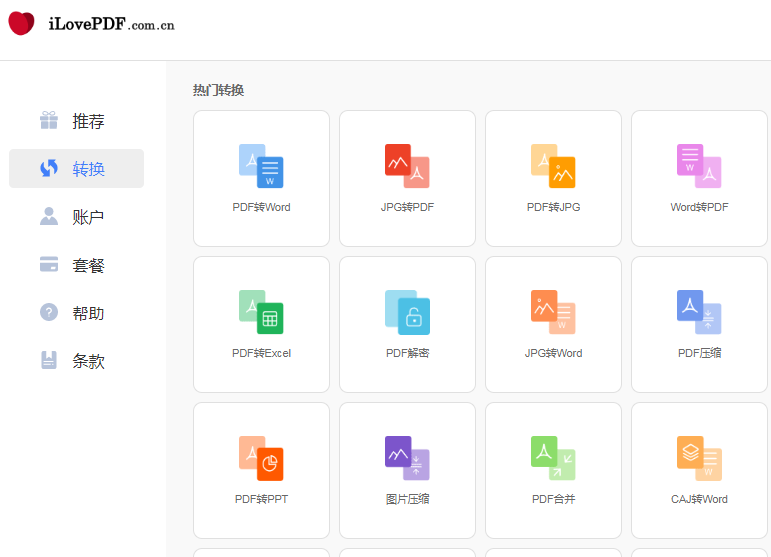This screenshot has height=557, width=771.
Task: Open the PDF转Word tool label
Action: coord(261,207)
